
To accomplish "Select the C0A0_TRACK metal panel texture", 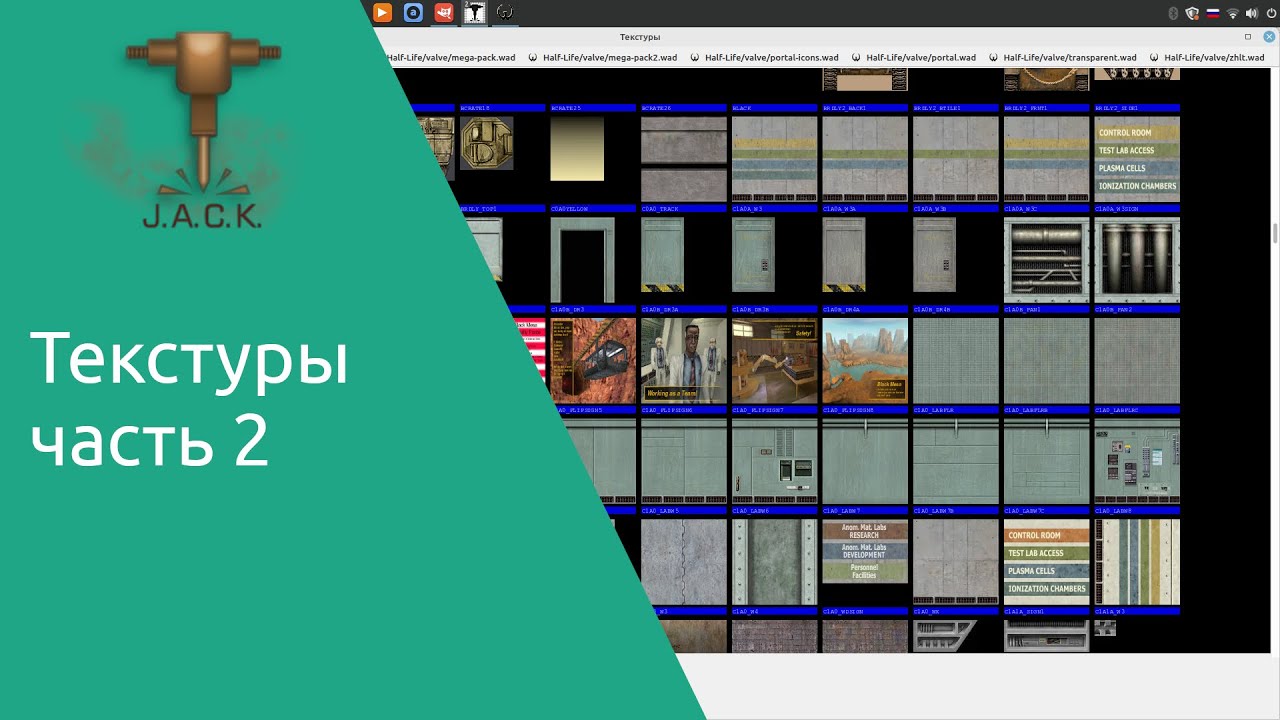I will pos(662,254).
